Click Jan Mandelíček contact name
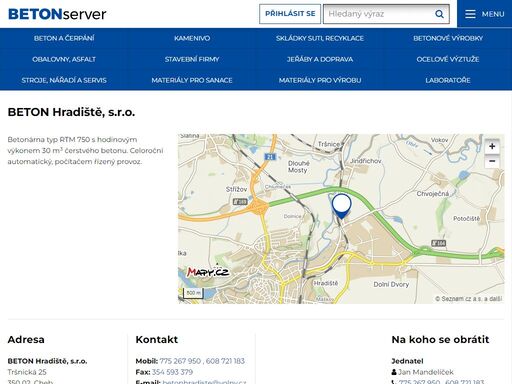The image size is (512, 384). pos(426,372)
